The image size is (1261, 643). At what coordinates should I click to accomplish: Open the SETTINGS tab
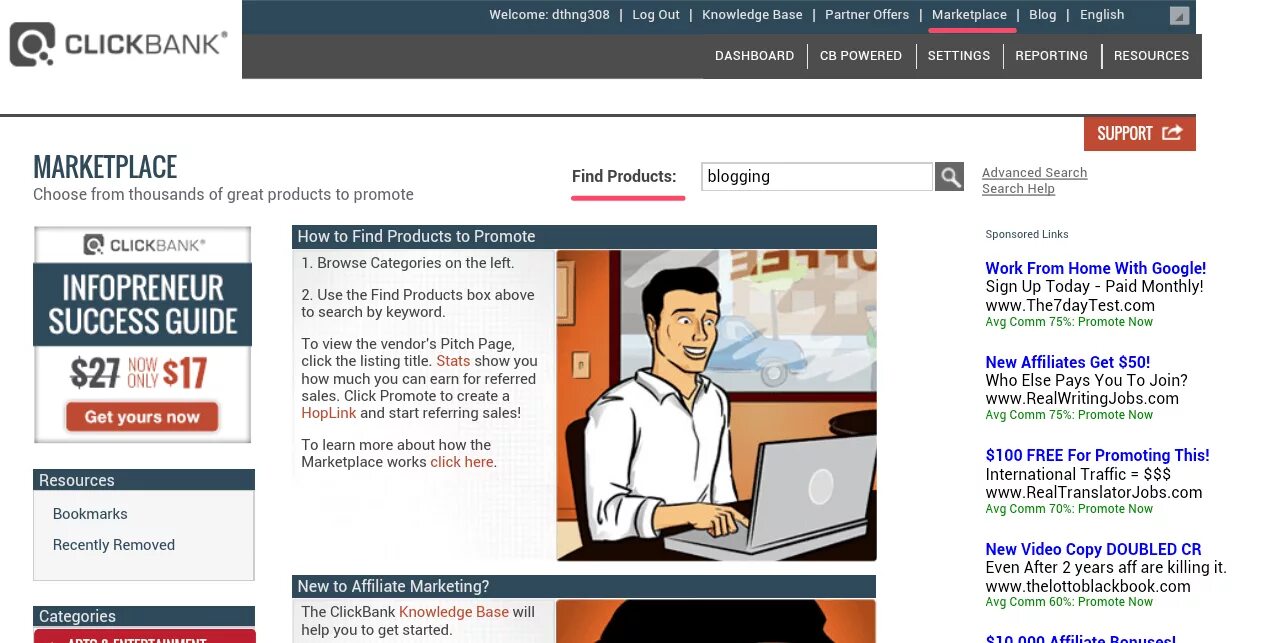(x=959, y=56)
